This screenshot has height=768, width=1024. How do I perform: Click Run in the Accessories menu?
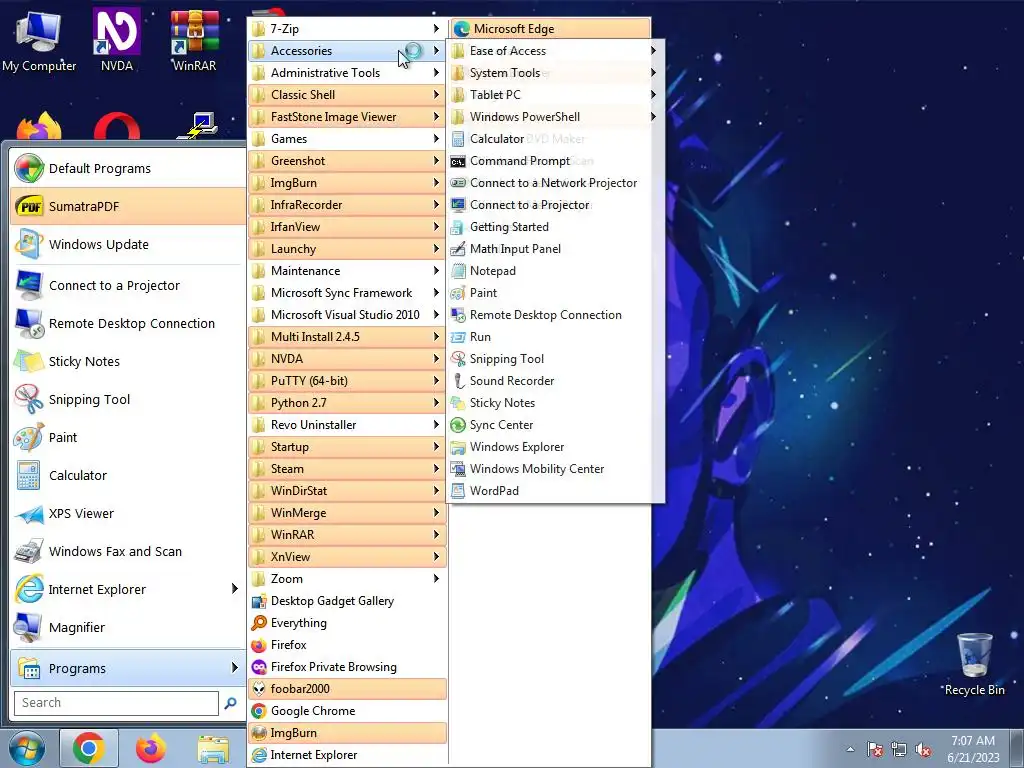pyautogui.click(x=555, y=336)
